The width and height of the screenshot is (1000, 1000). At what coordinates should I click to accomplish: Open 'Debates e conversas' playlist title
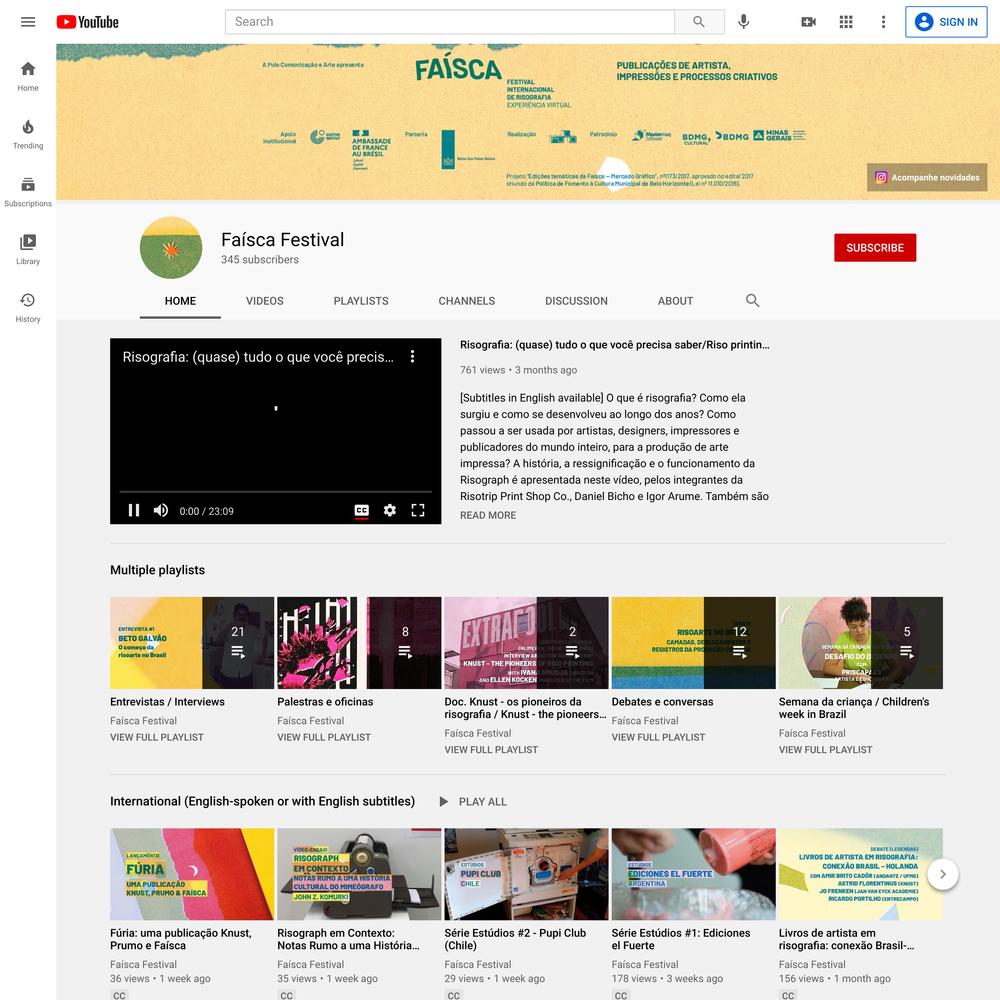pos(663,702)
